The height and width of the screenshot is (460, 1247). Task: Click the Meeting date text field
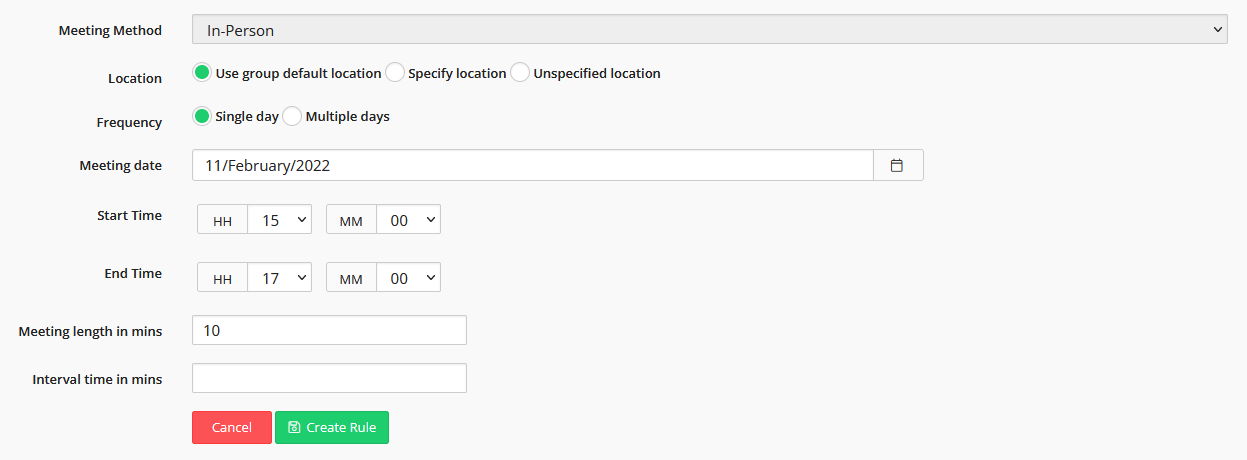pyautogui.click(x=532, y=166)
